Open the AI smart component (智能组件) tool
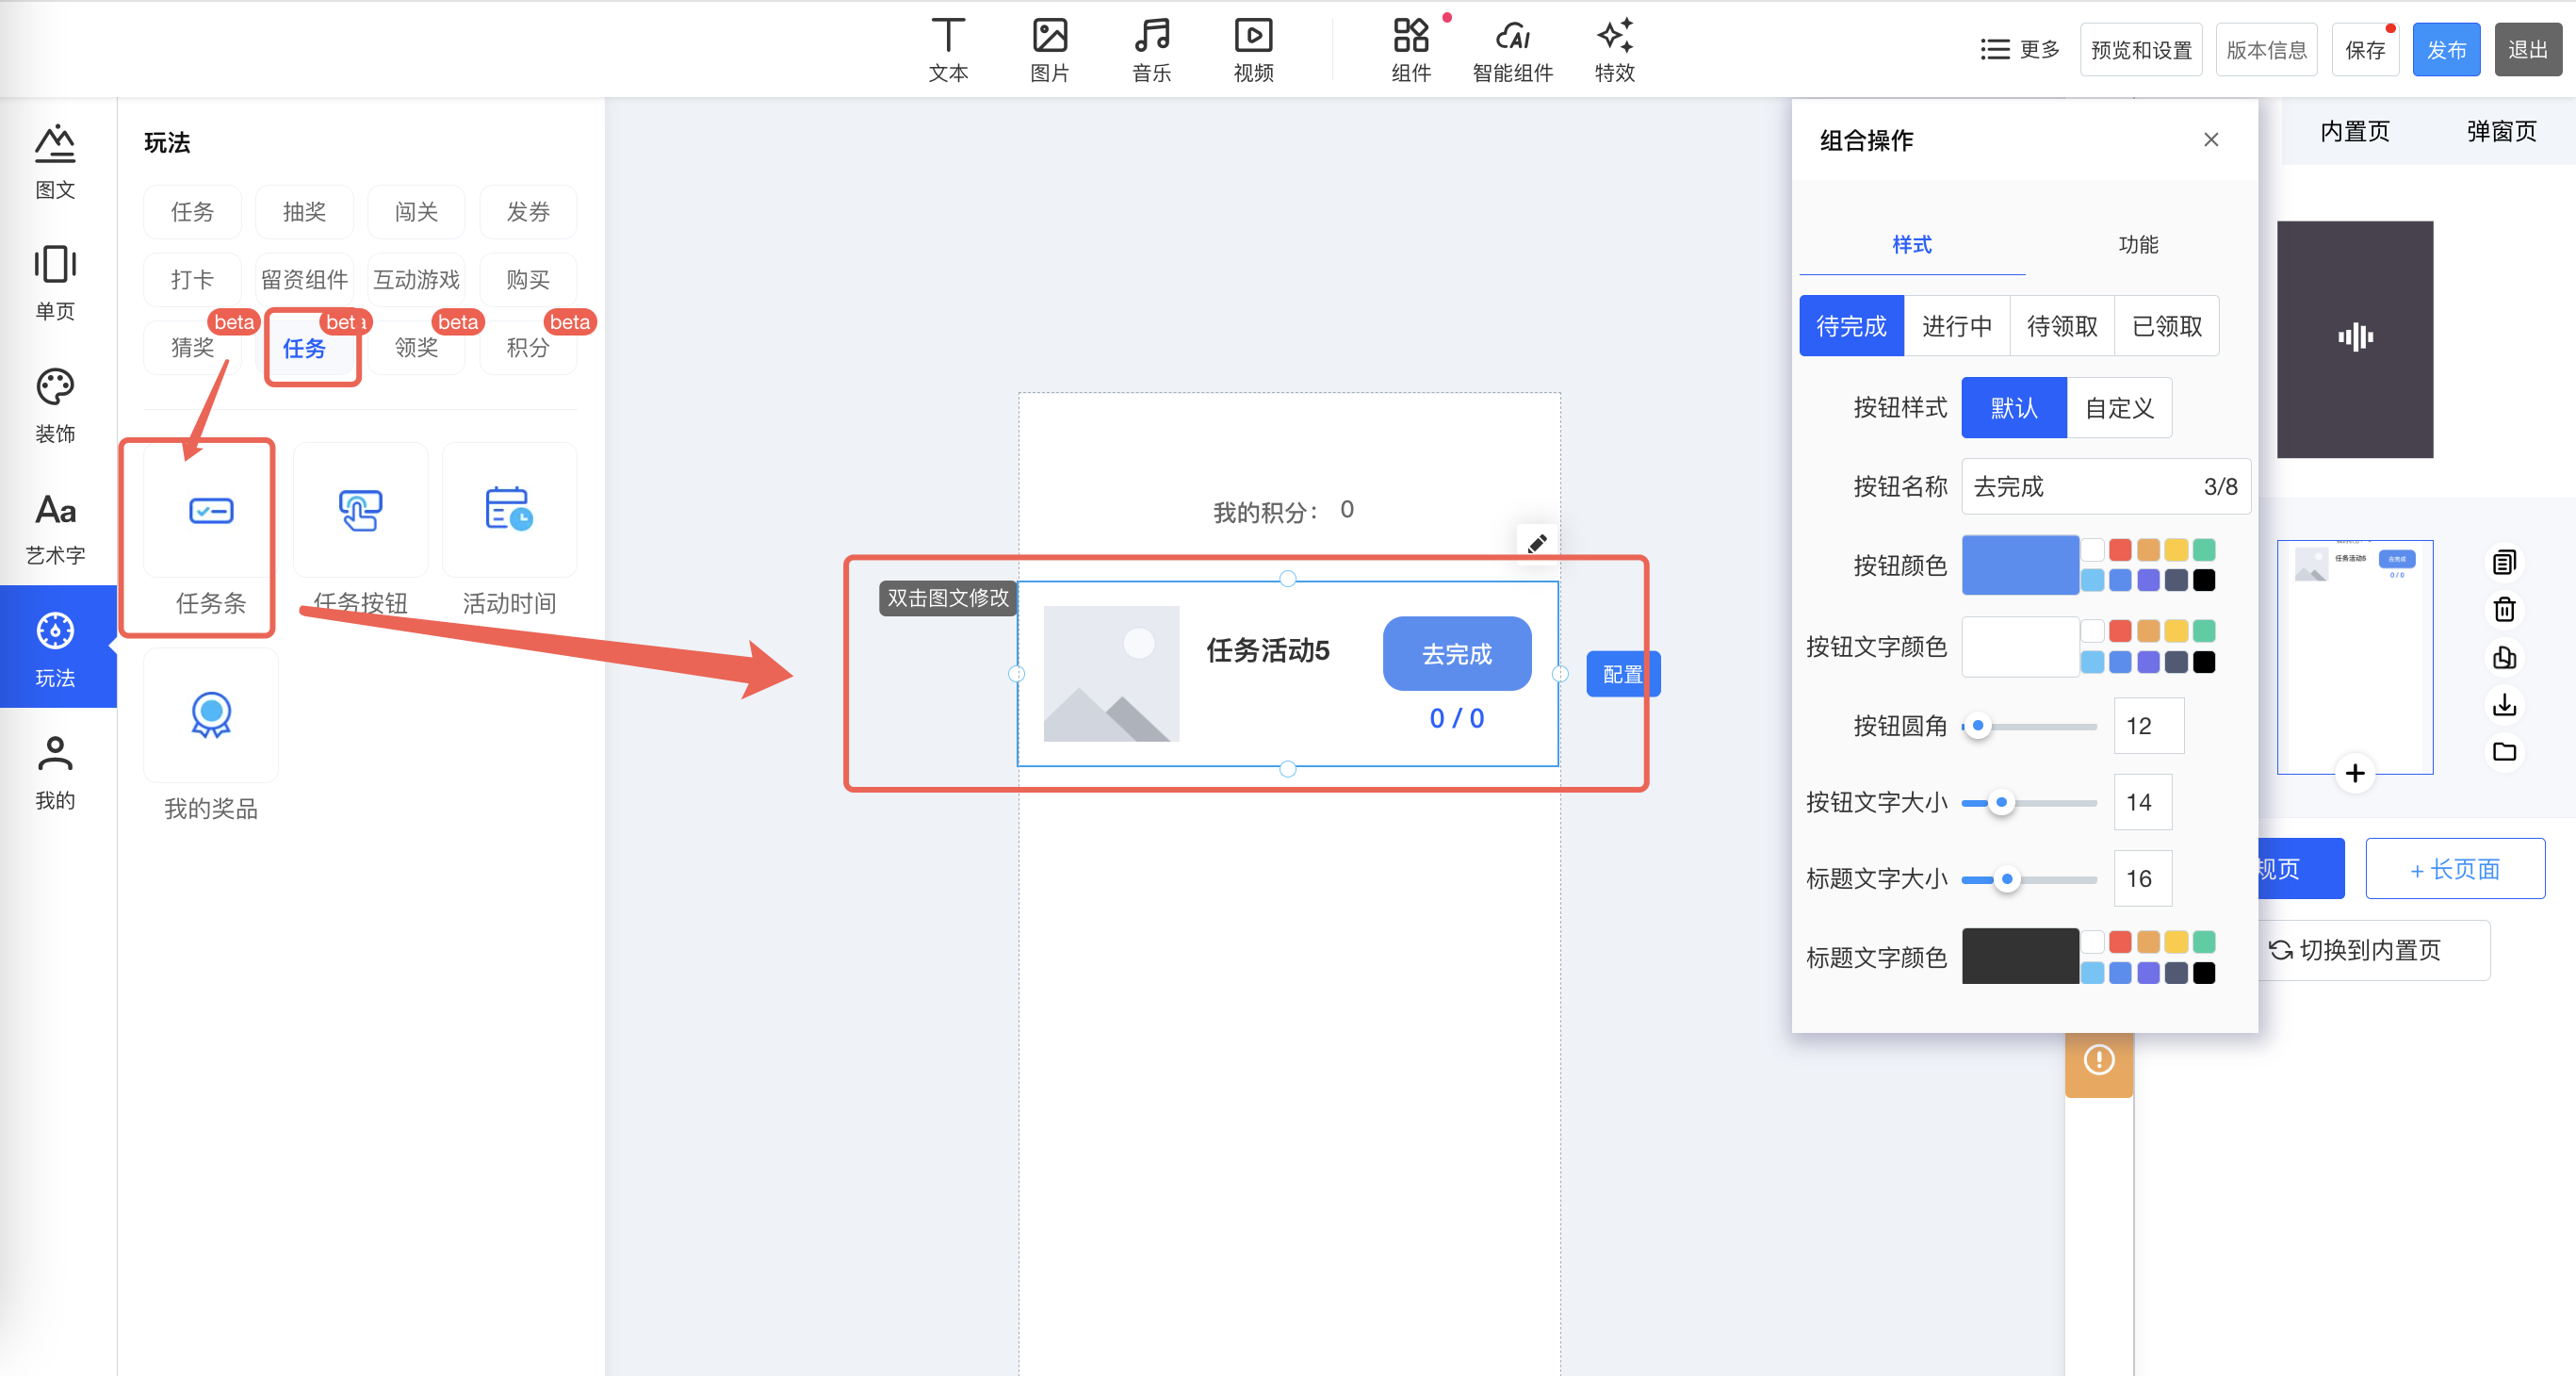Viewport: 2576px width, 1376px height. click(x=1511, y=49)
